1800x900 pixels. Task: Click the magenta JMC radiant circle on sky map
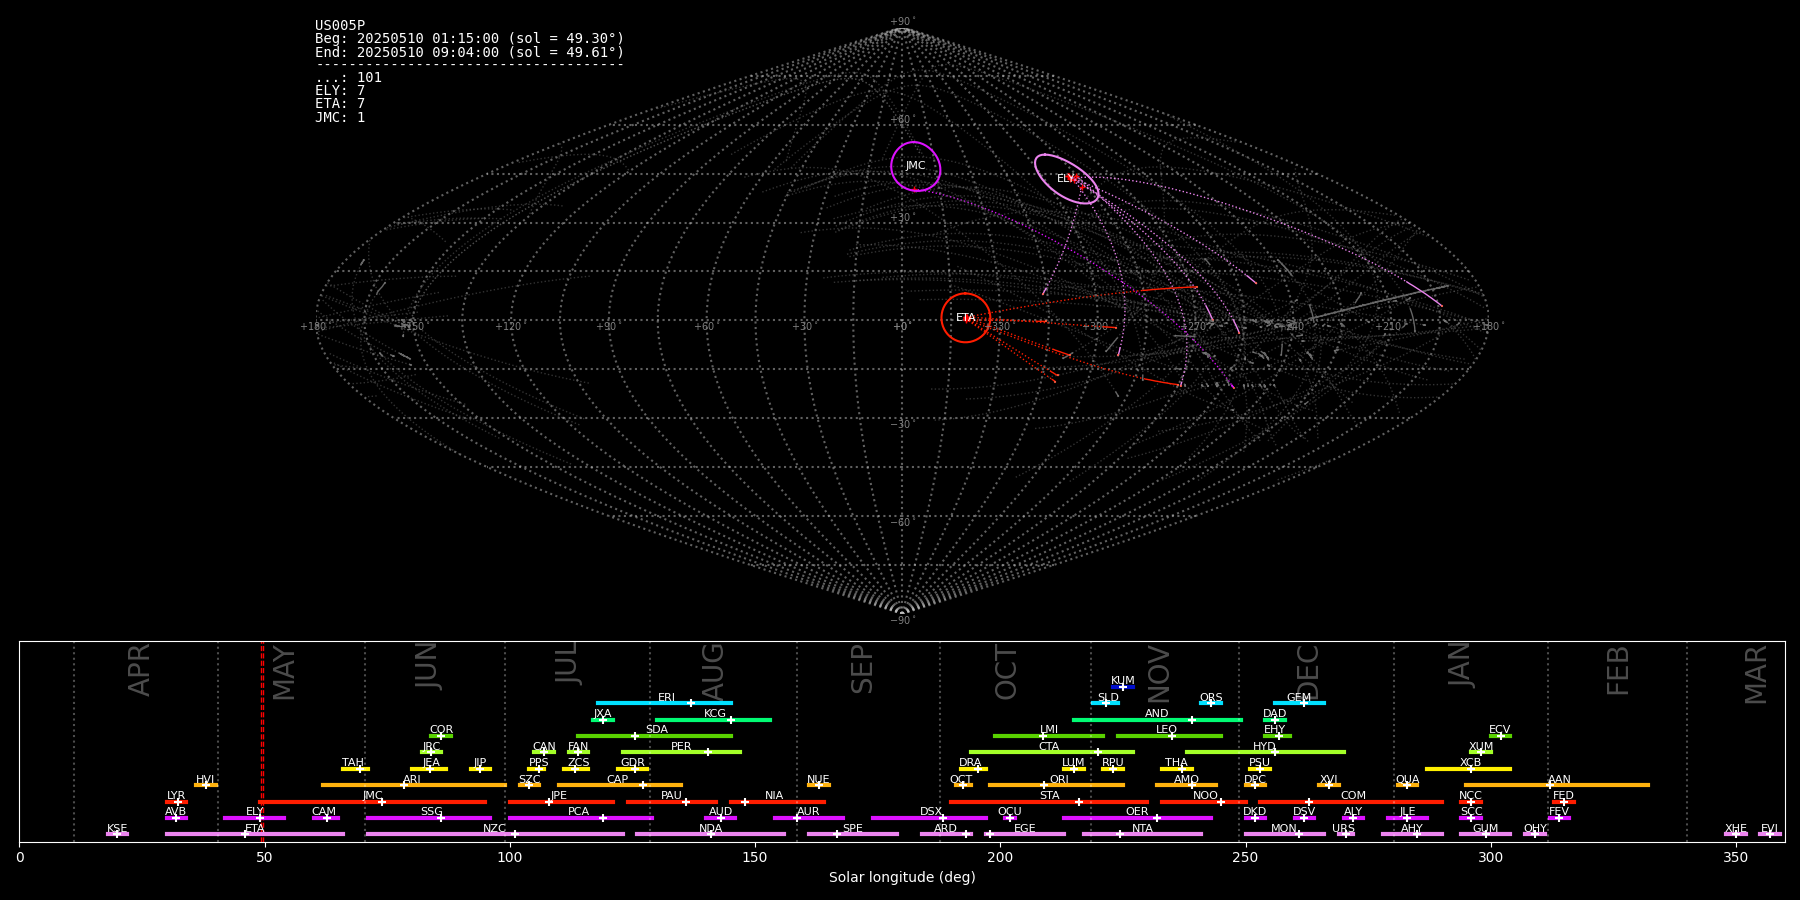[916, 166]
